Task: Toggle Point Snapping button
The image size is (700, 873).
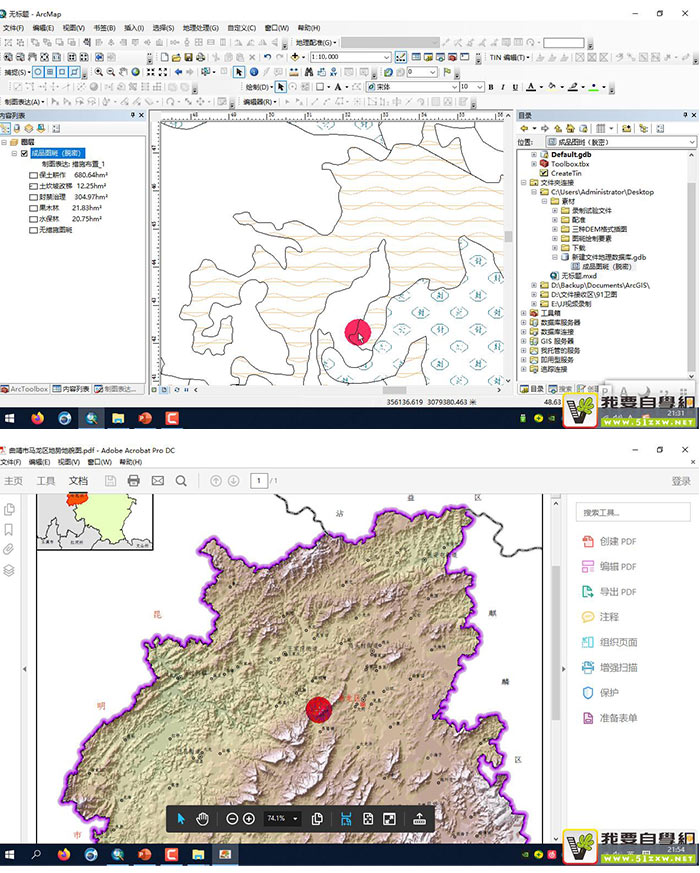Action: point(38,72)
